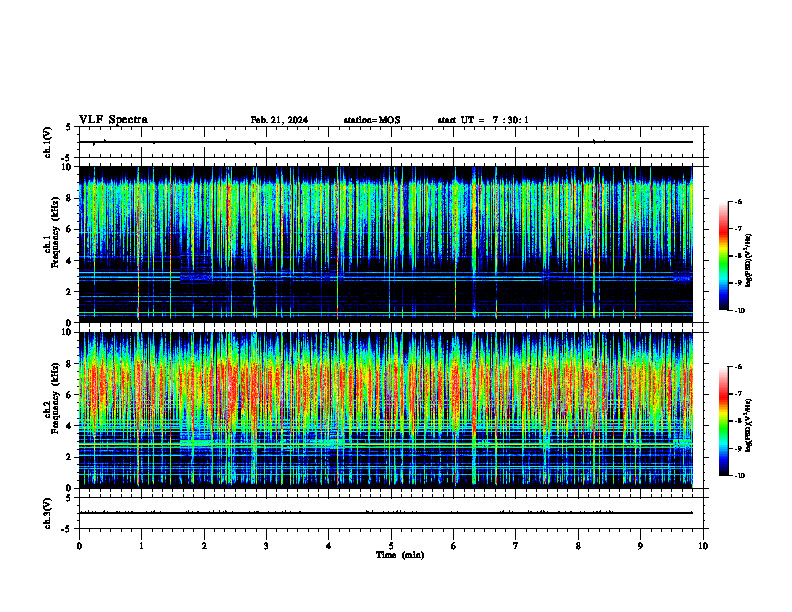
Task: Click the "-10" label on ch.2 color scale
Action: pyautogui.click(x=740, y=476)
